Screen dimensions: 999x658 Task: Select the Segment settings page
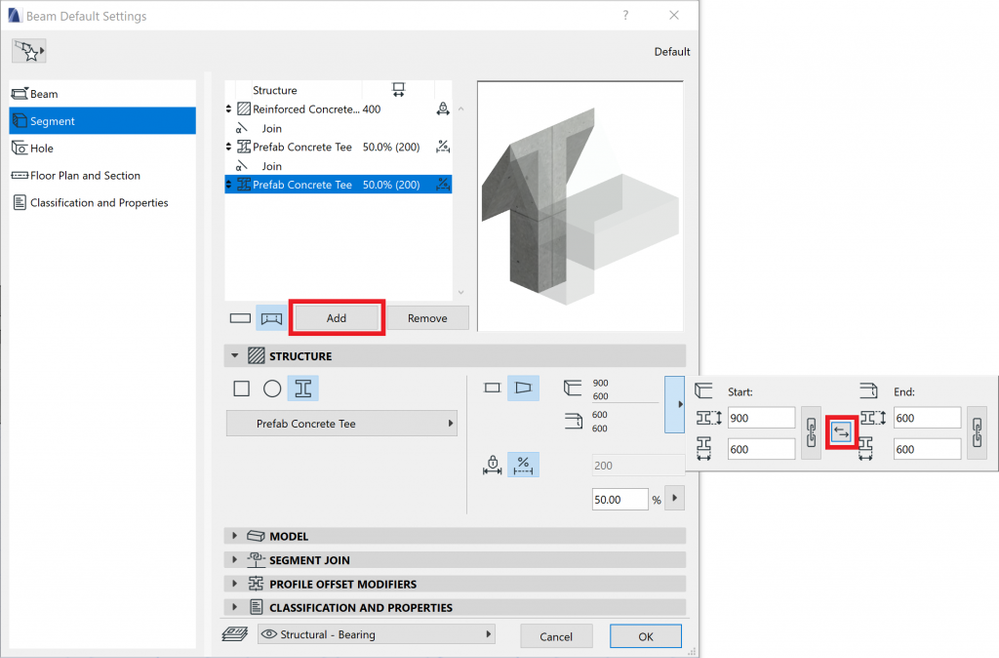click(102, 120)
